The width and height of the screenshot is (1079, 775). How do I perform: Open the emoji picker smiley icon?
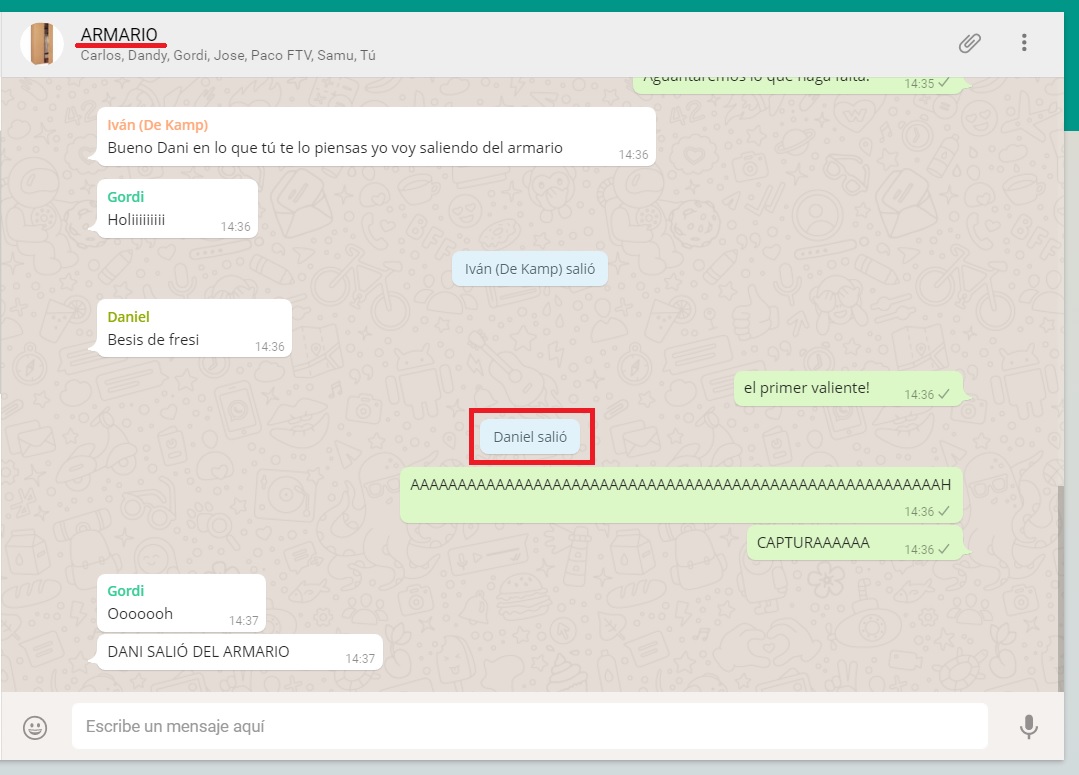click(x=36, y=727)
